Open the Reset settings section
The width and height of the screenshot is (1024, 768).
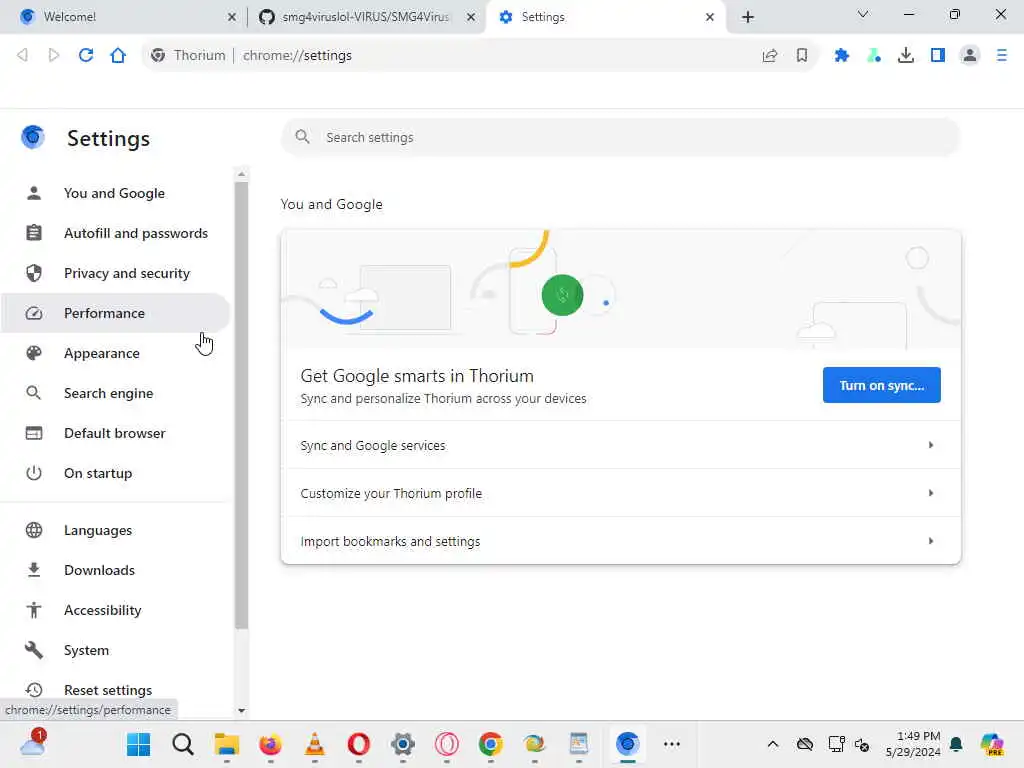click(x=115, y=690)
